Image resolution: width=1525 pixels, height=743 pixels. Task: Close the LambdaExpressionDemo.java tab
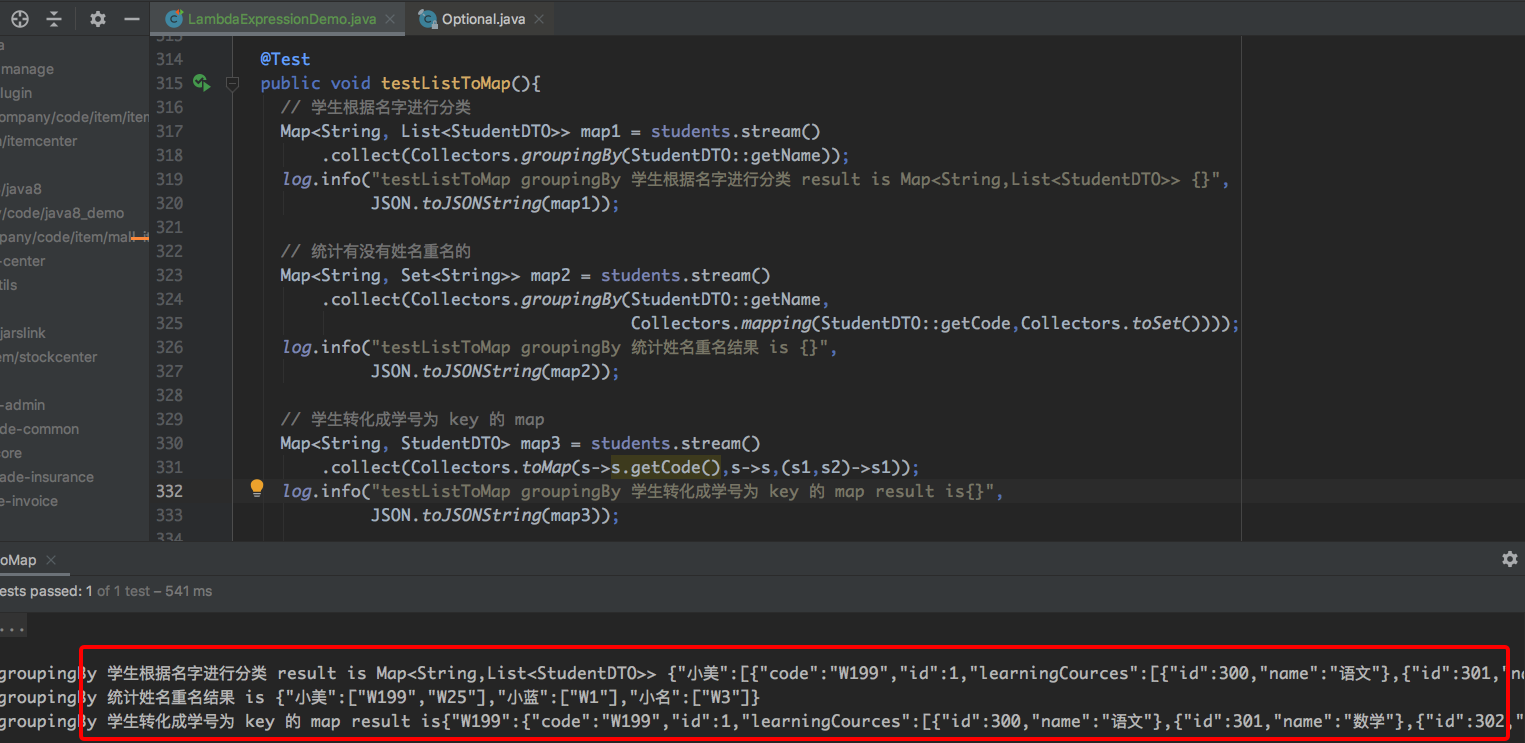click(x=389, y=19)
